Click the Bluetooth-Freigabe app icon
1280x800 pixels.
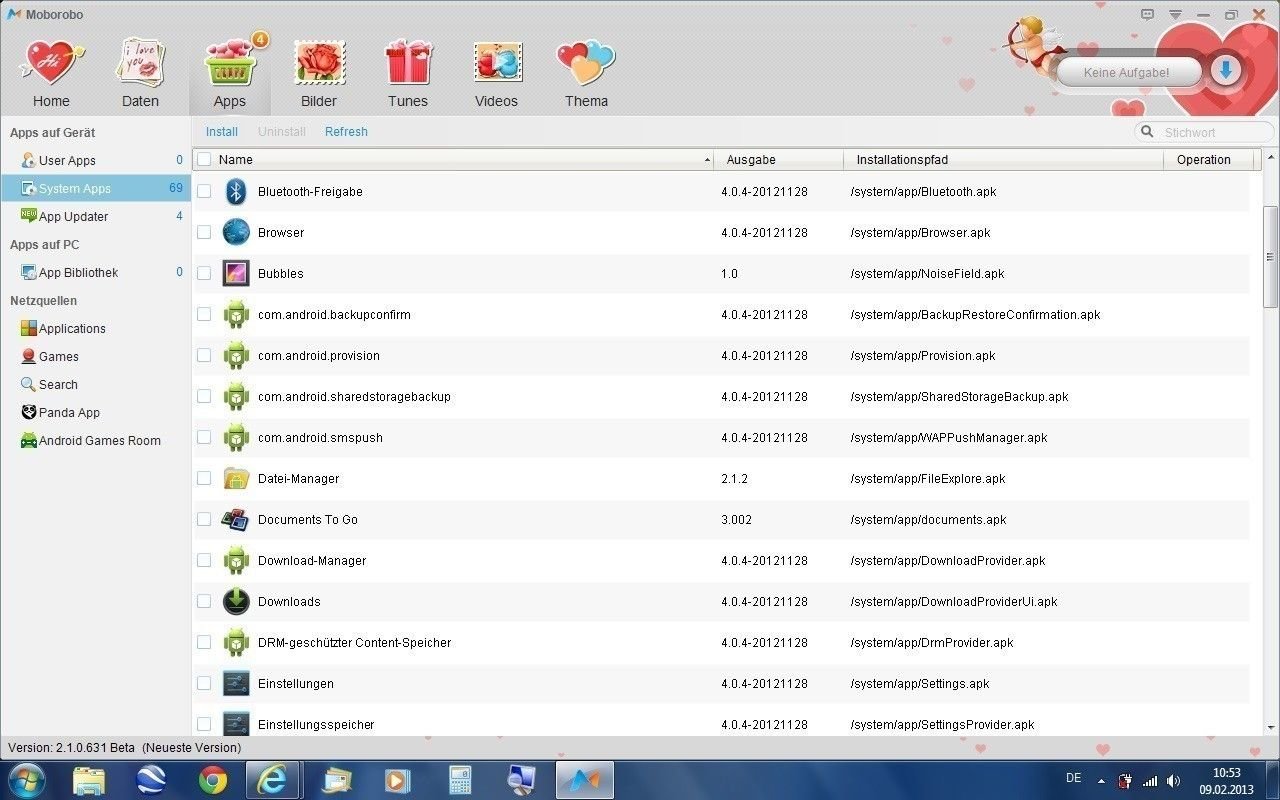[x=236, y=192]
